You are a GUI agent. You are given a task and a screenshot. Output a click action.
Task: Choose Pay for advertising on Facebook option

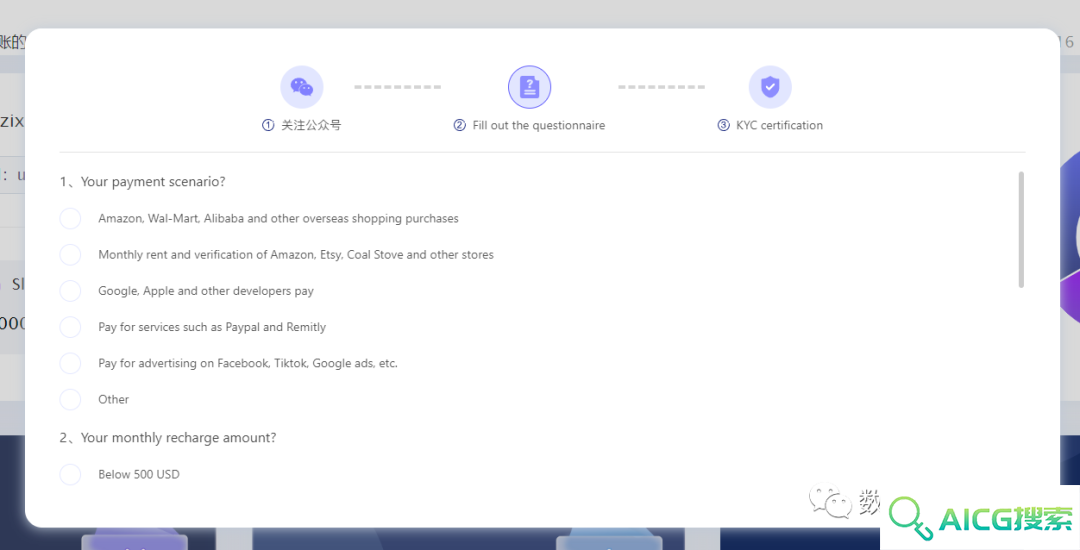[x=70, y=363]
